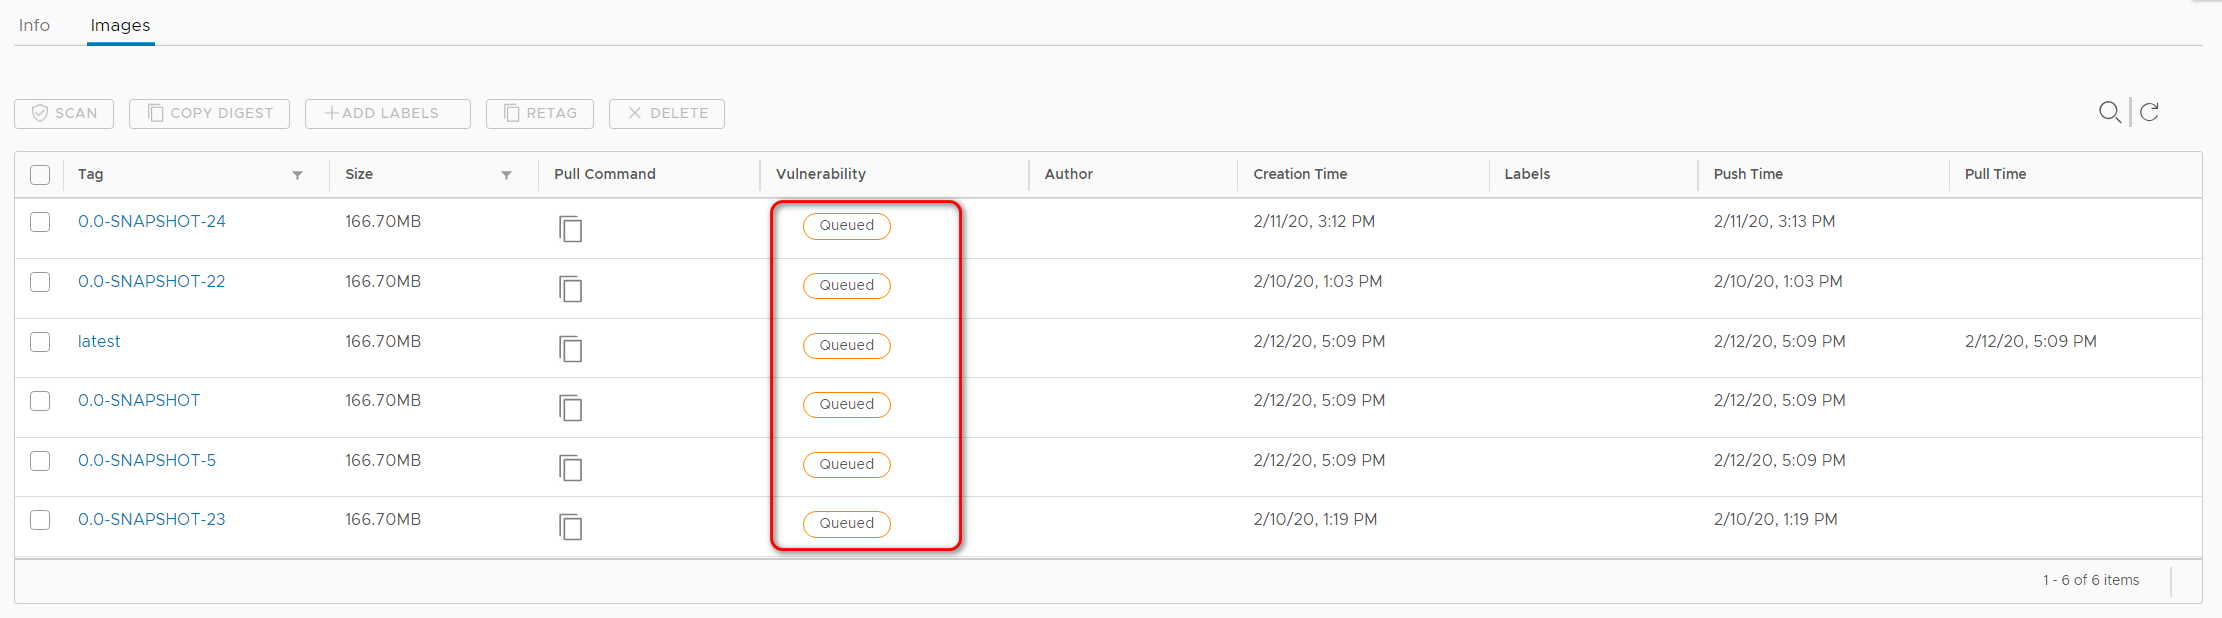Click the Pull Time column header
The width and height of the screenshot is (2222, 618).
coord(1995,174)
